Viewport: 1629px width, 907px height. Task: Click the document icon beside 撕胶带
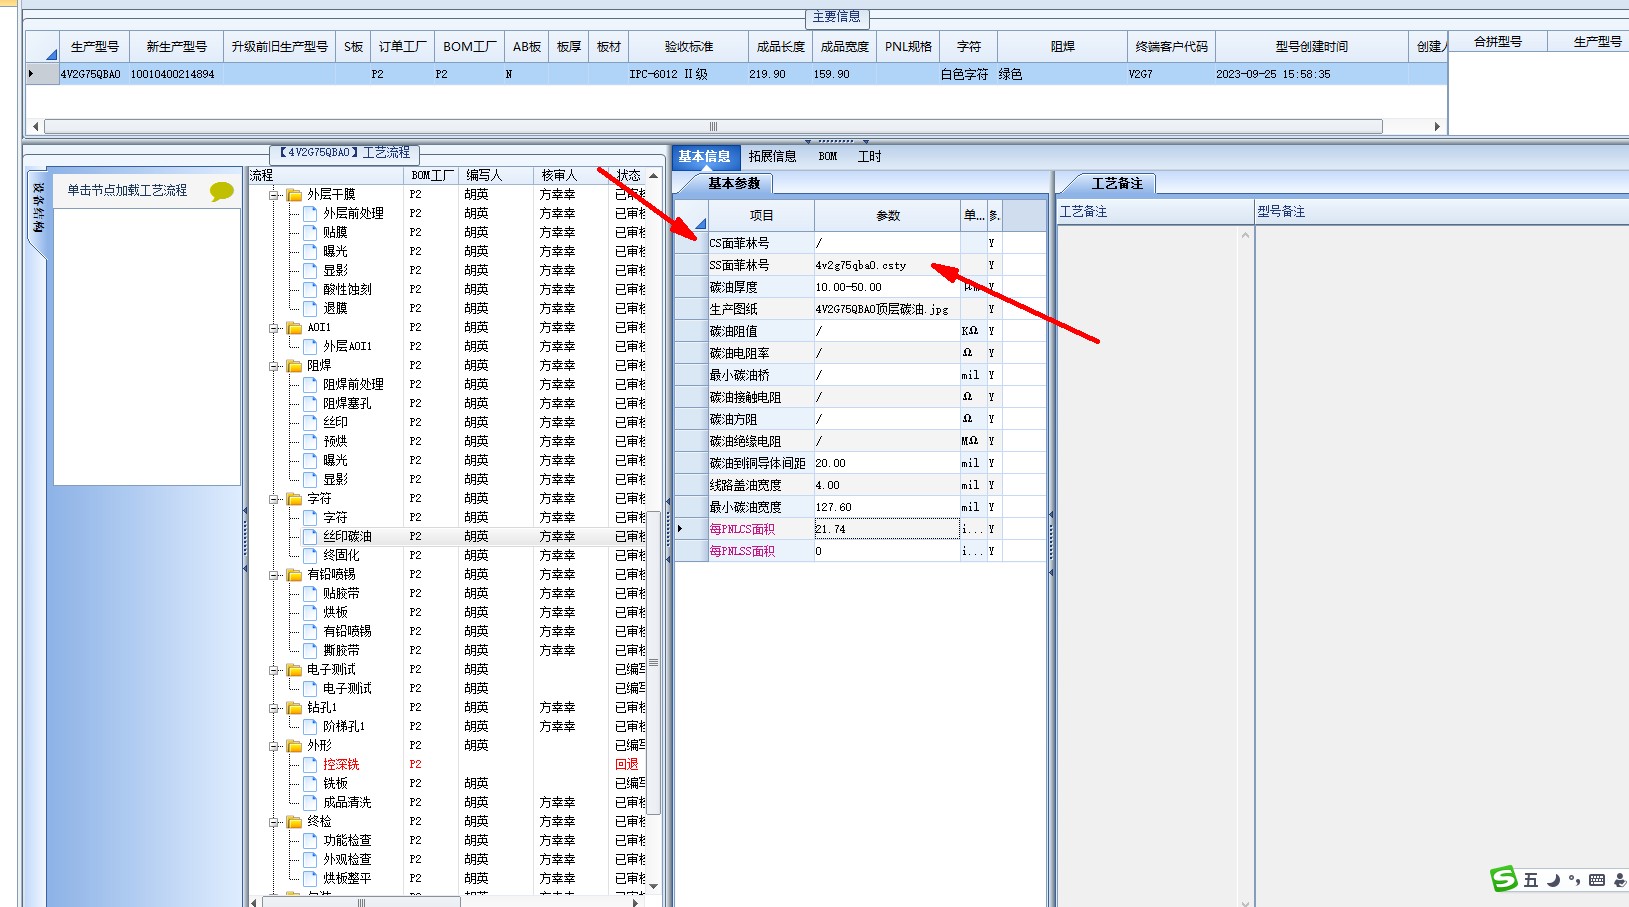click(x=310, y=651)
